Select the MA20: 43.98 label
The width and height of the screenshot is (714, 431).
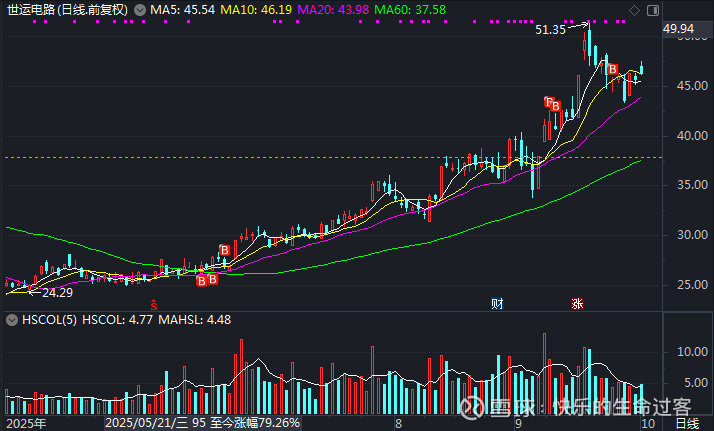333,10
